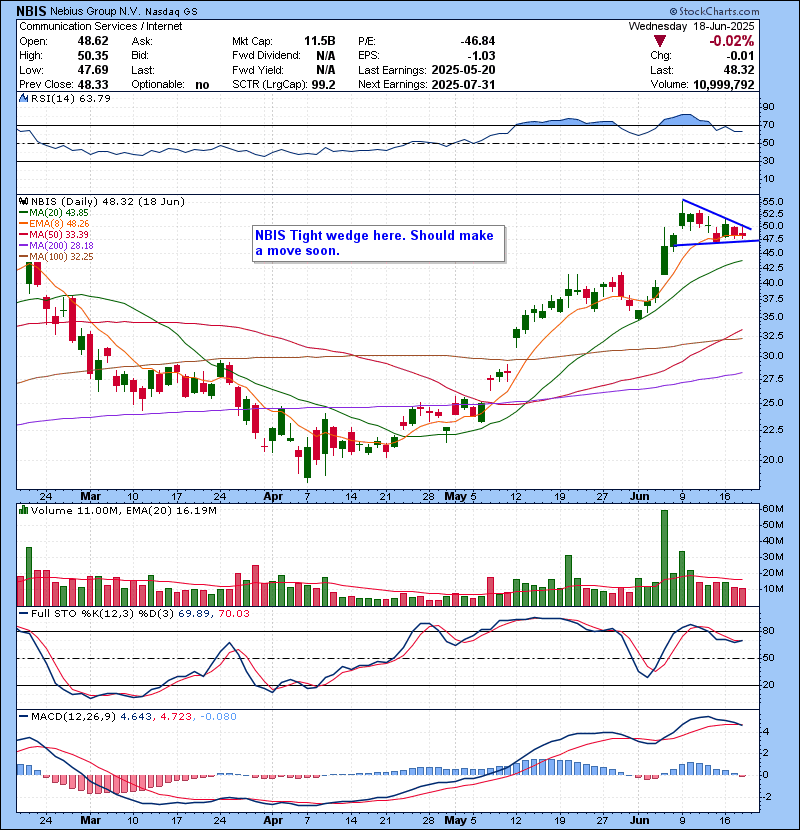The width and height of the screenshot is (800, 830).
Task: Click the Fwd Yield N/A value
Action: tap(326, 70)
